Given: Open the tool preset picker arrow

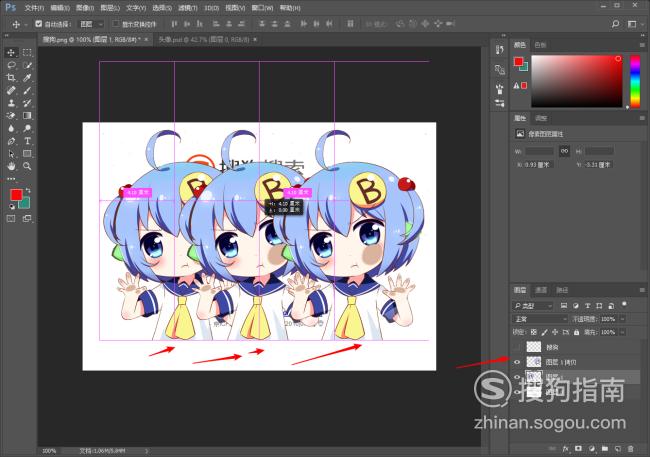Looking at the screenshot, I should pyautogui.click(x=26, y=24).
